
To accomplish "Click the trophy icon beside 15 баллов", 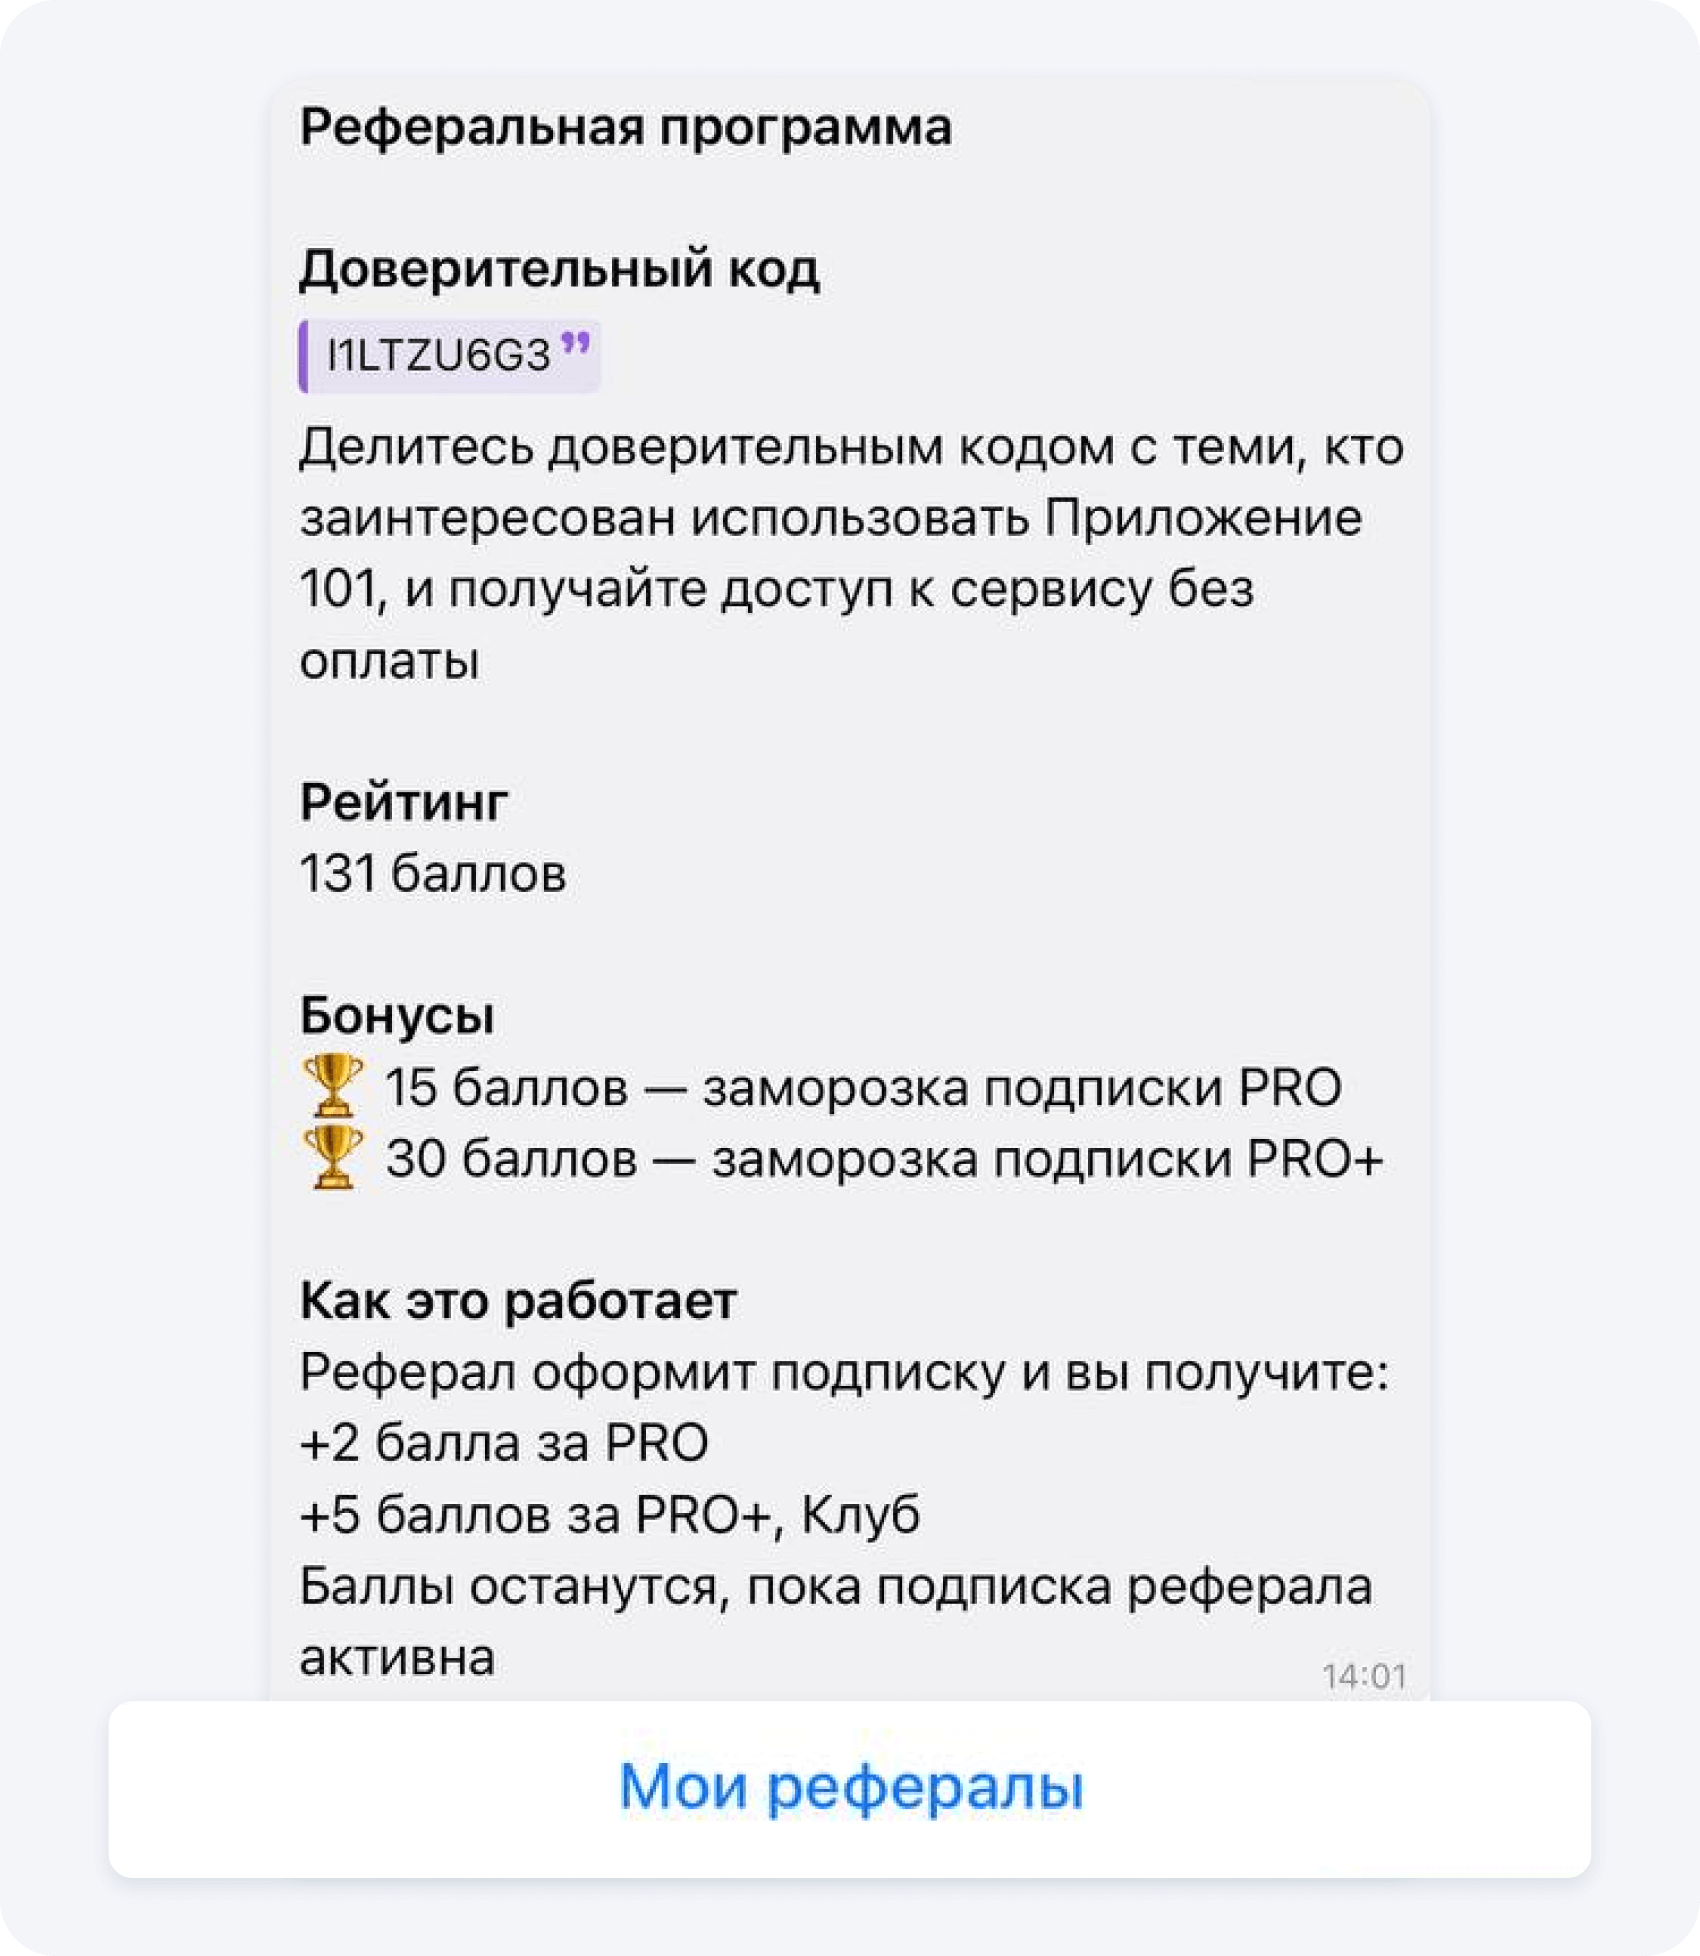I will 333,1086.
